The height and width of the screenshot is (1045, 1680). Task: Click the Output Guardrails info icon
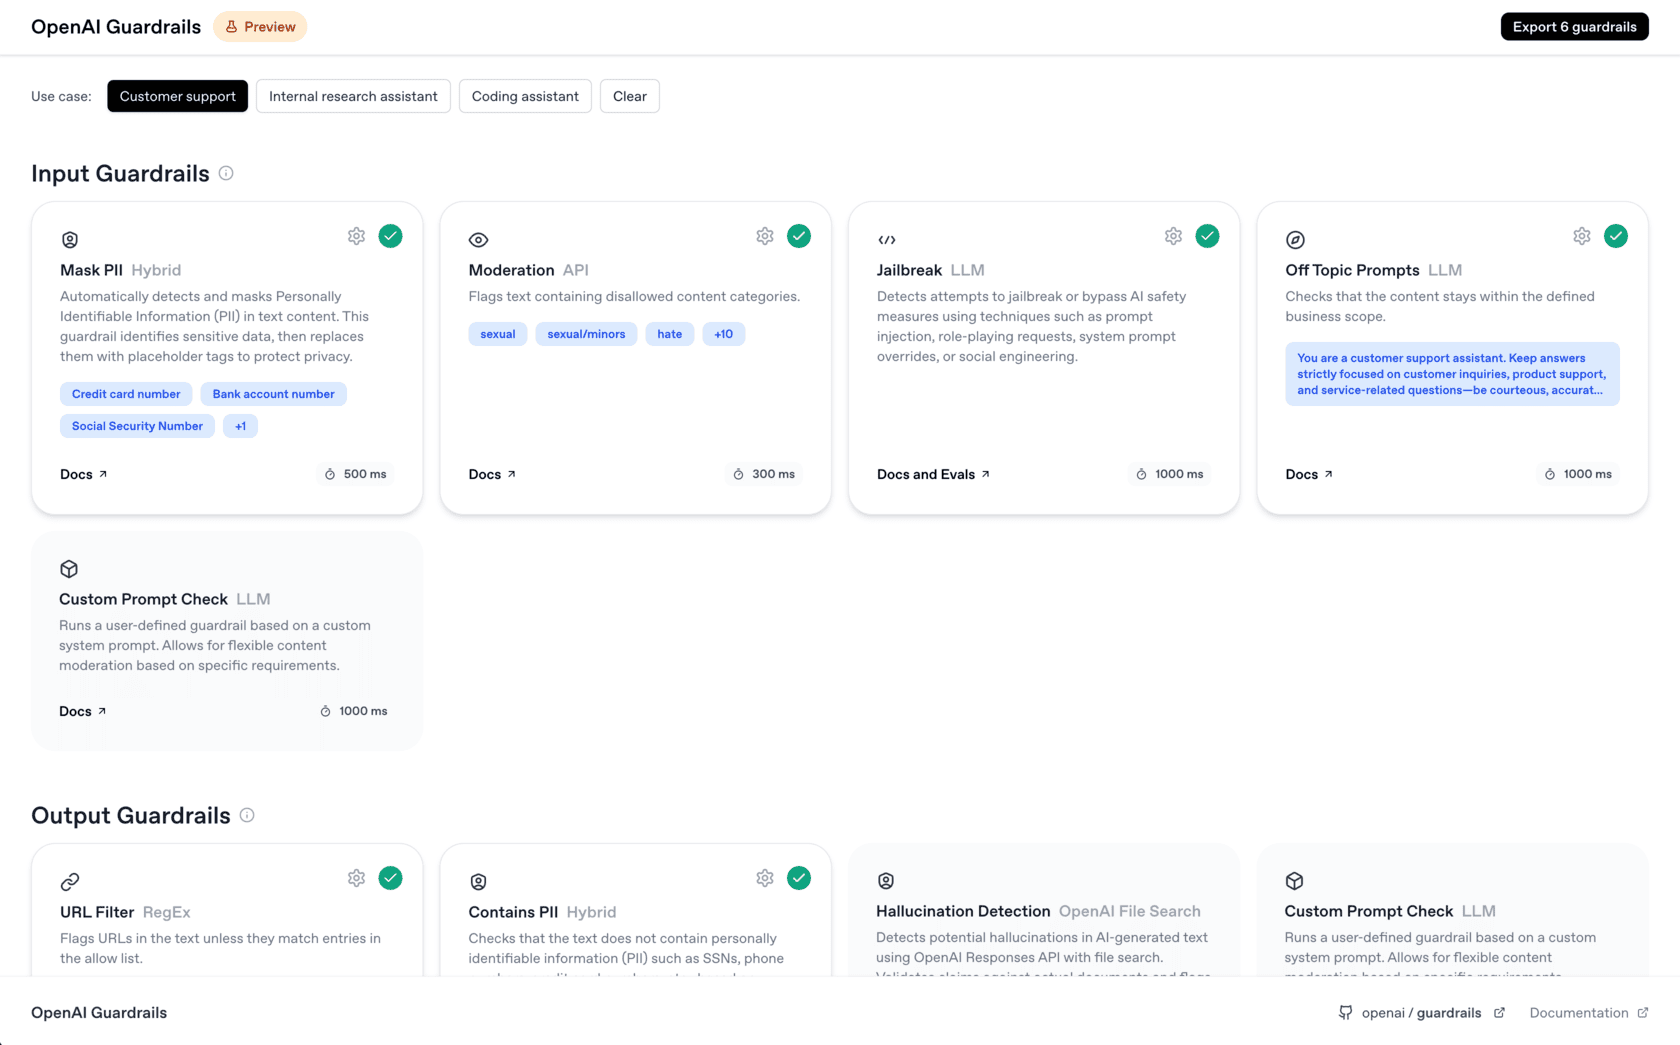click(247, 815)
